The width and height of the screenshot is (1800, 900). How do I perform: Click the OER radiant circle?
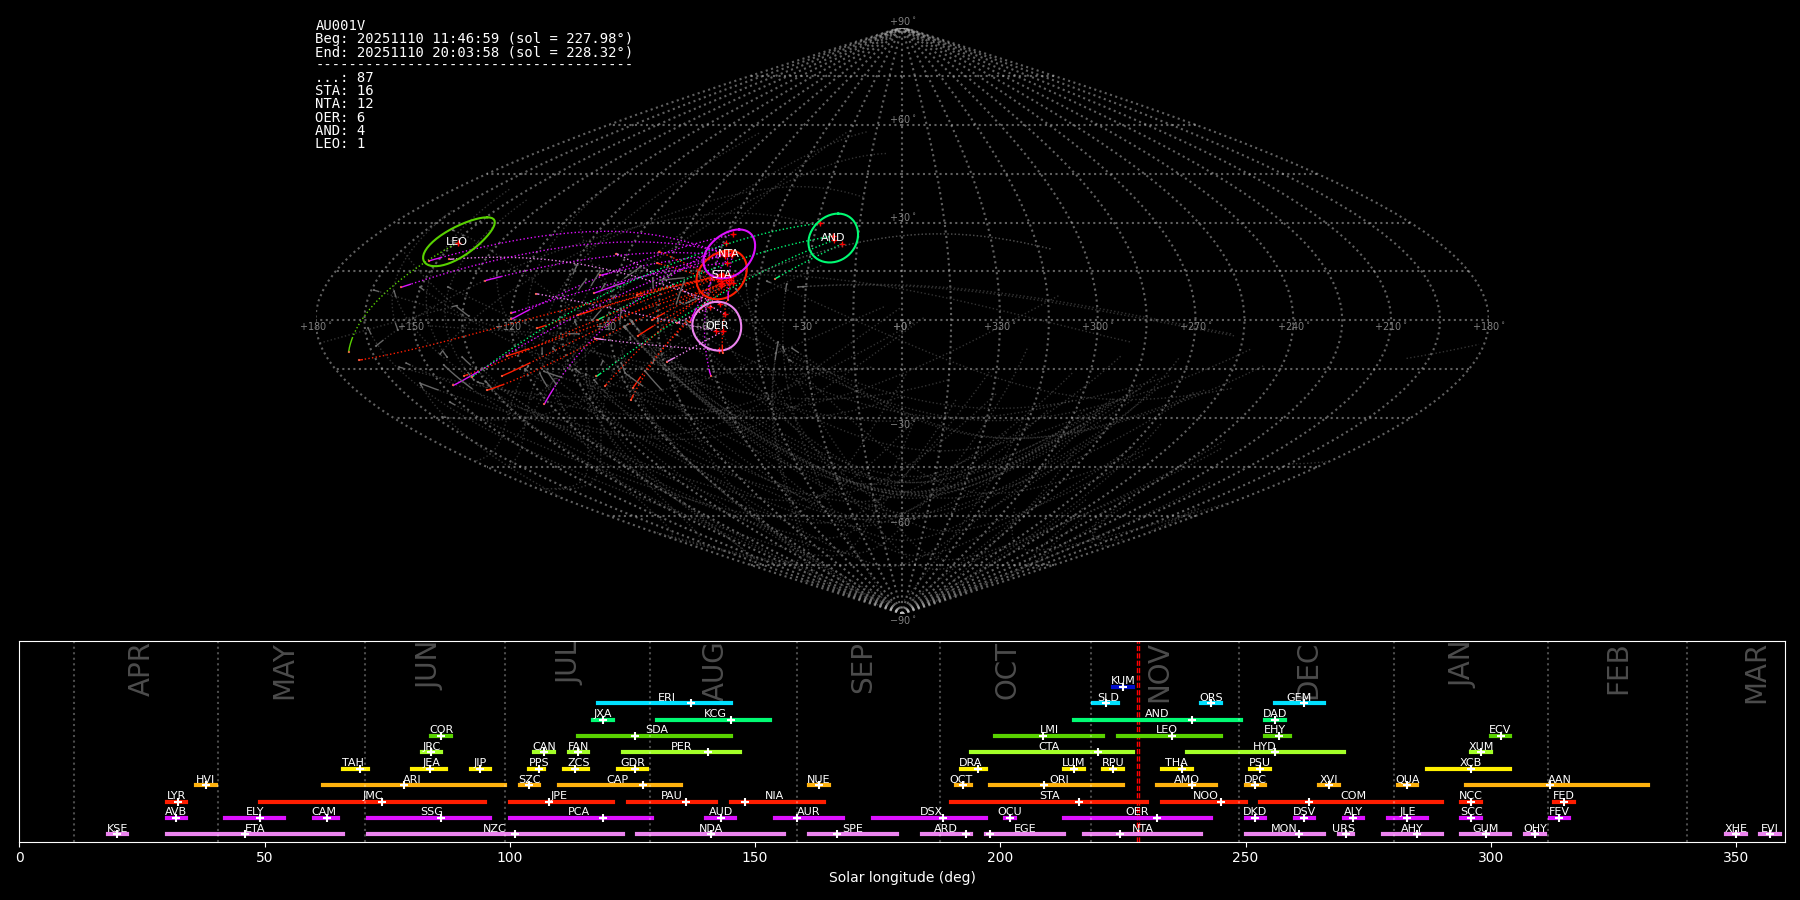tap(717, 326)
